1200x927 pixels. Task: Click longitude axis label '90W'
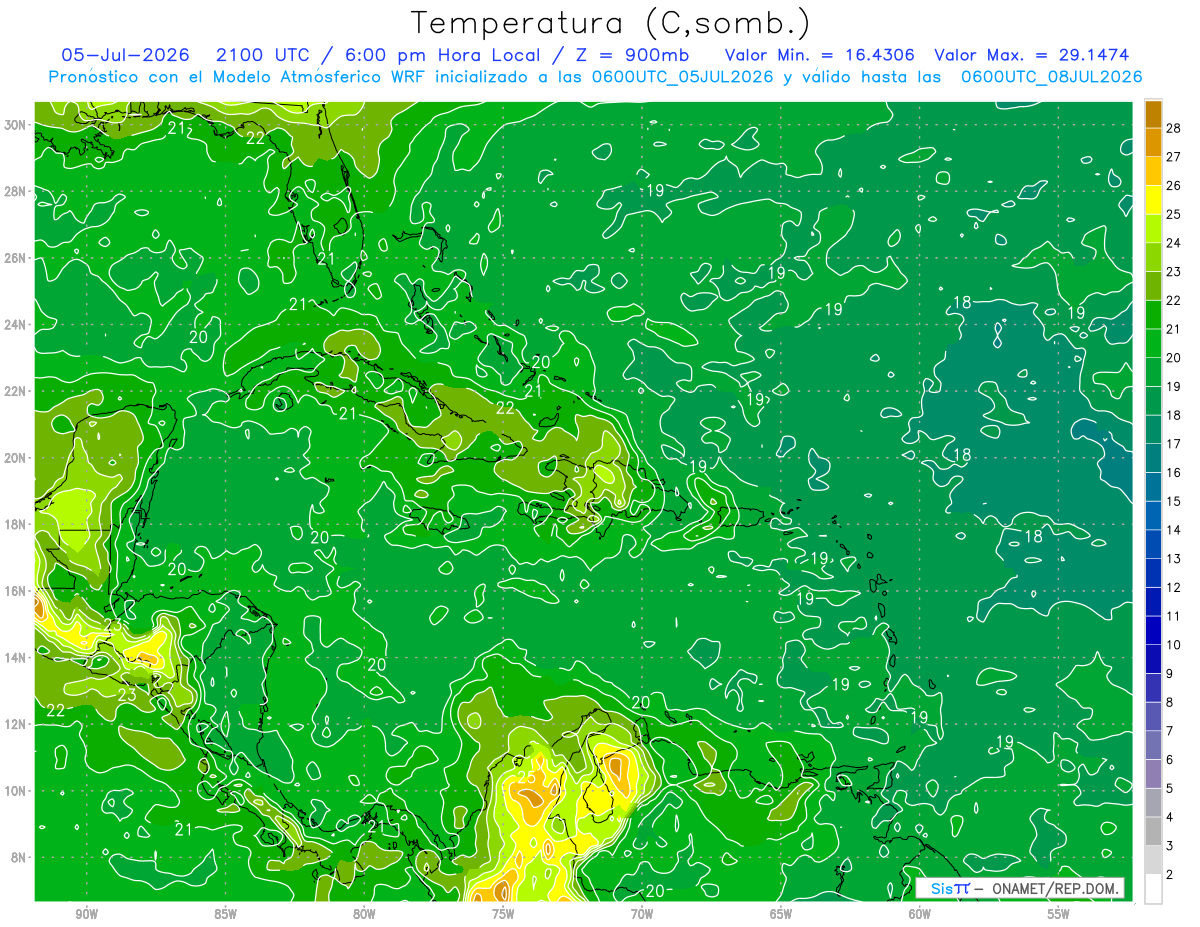point(86,914)
